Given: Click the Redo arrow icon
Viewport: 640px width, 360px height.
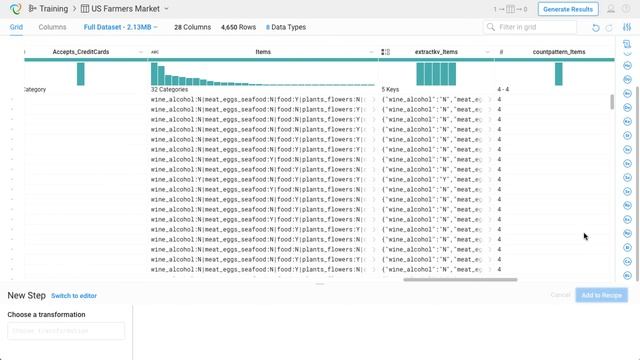Looking at the screenshot, I should pyautogui.click(x=609, y=28).
